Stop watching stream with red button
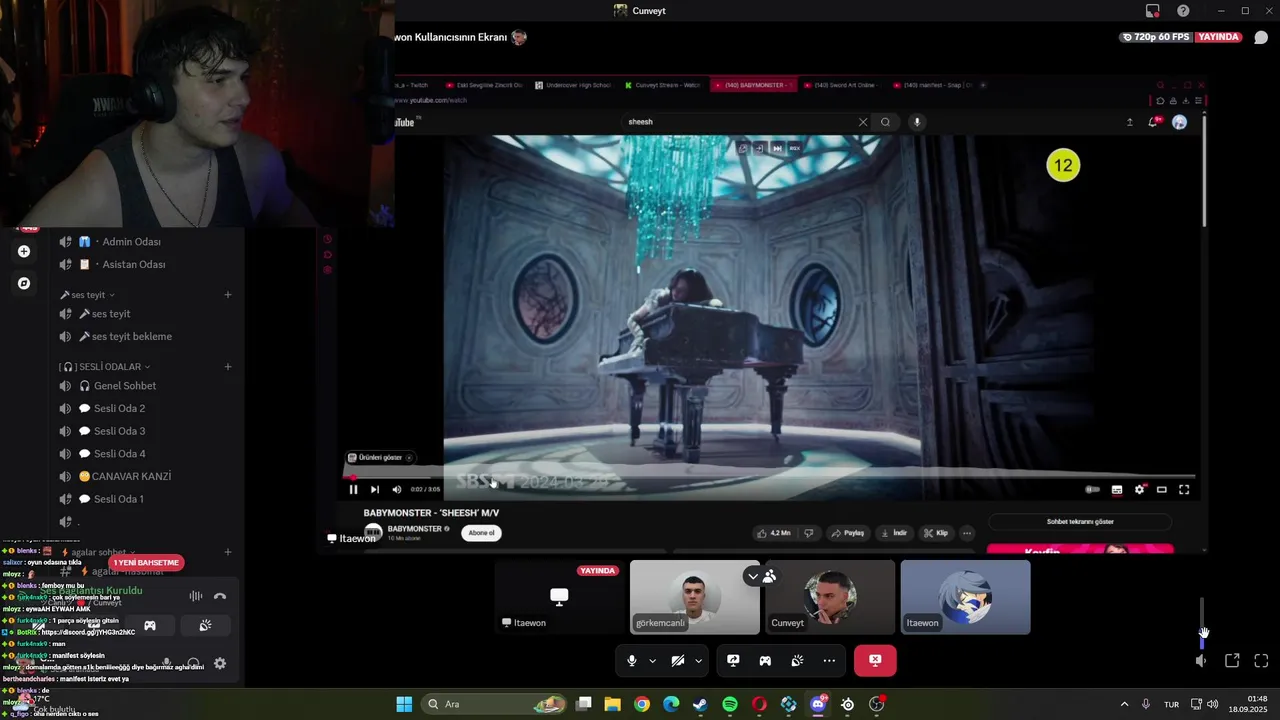 875,660
